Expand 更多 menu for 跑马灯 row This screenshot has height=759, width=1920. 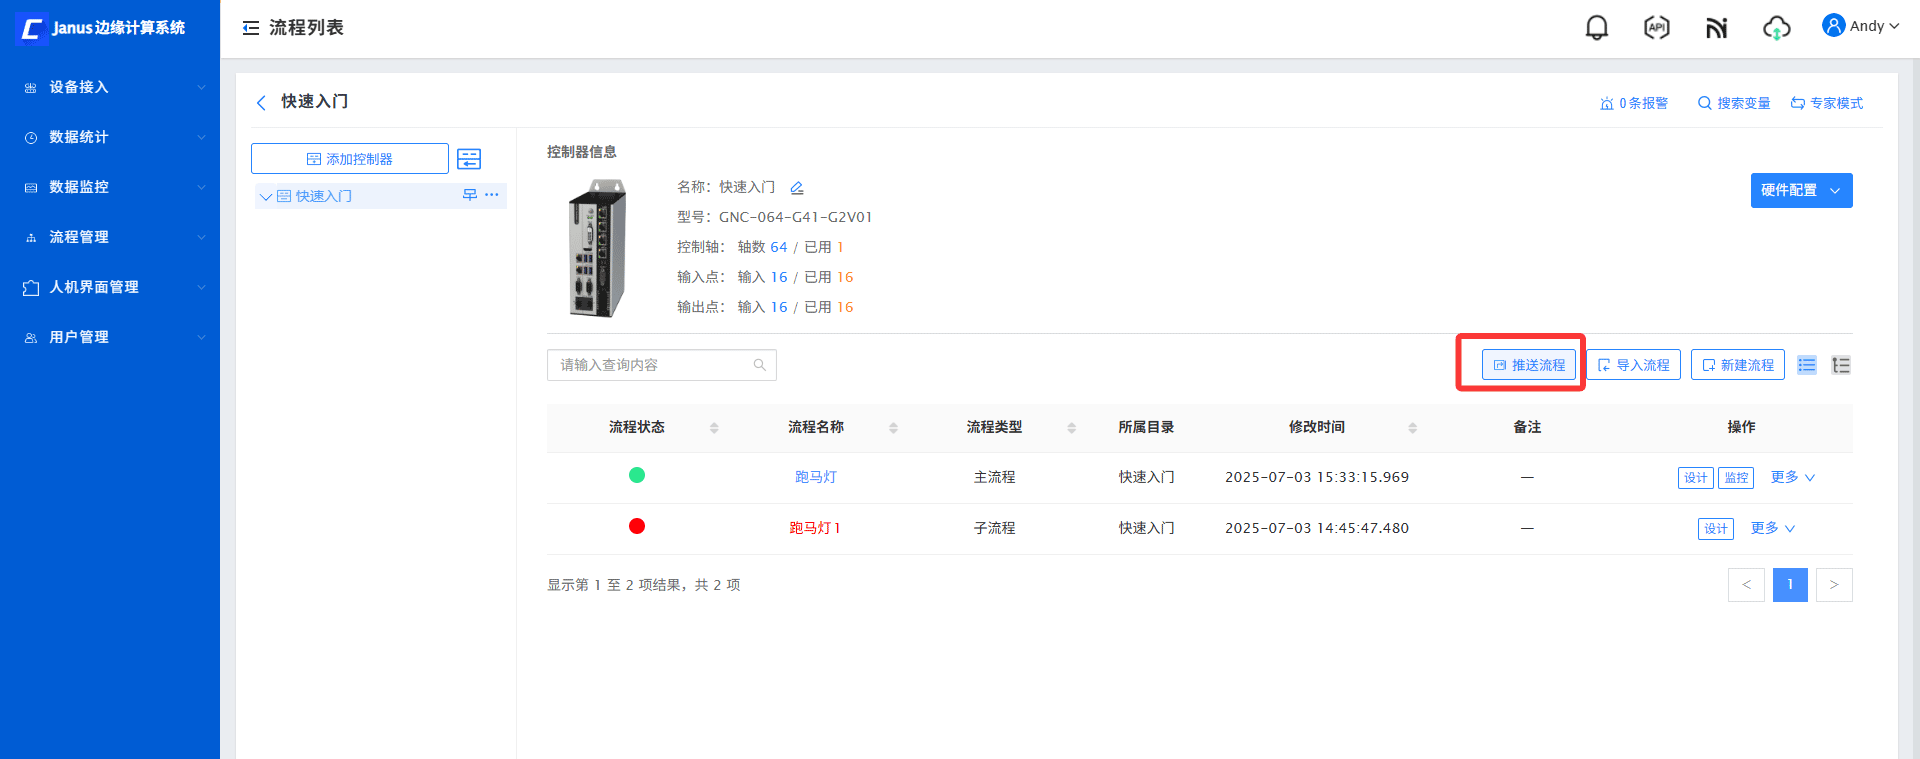[1792, 477]
